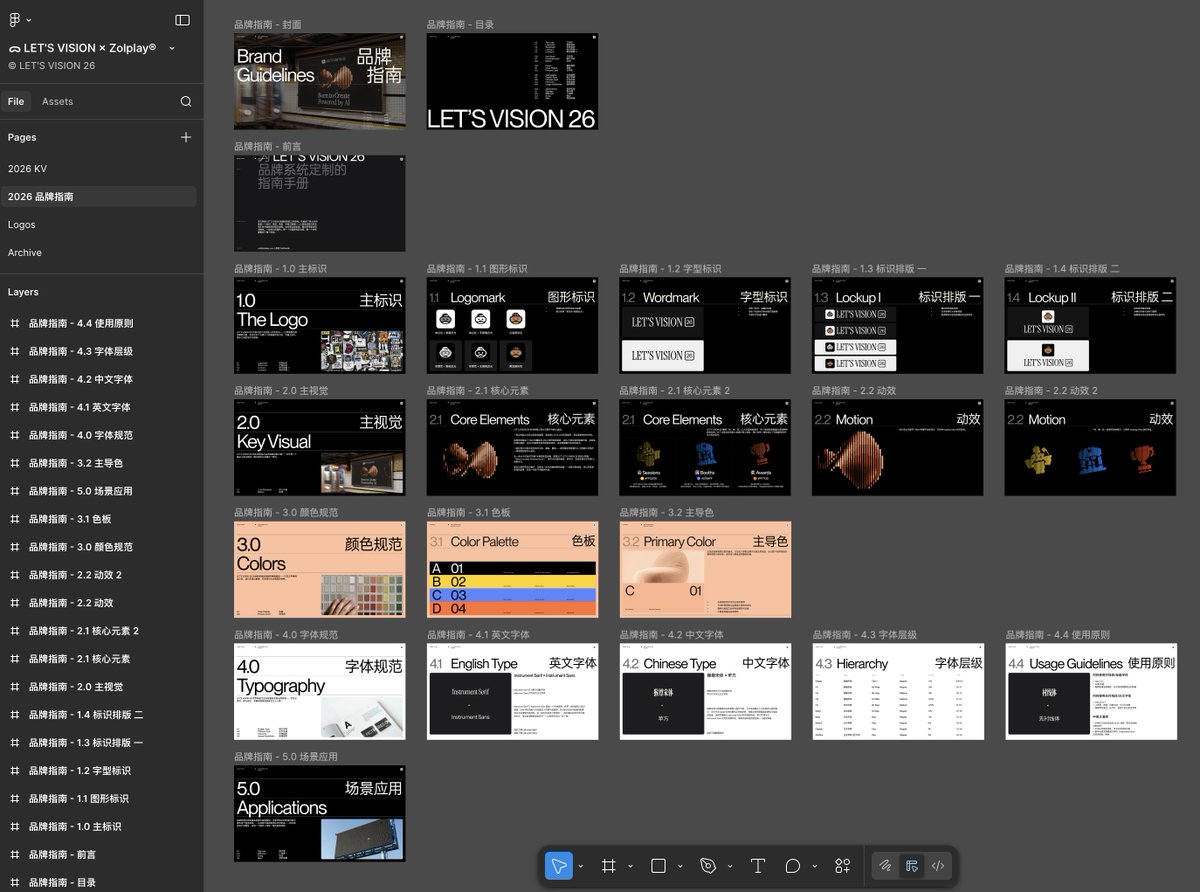Viewport: 1200px width, 892px height.
Task: Select the 3.1 Color Palette frame
Action: tap(512, 569)
